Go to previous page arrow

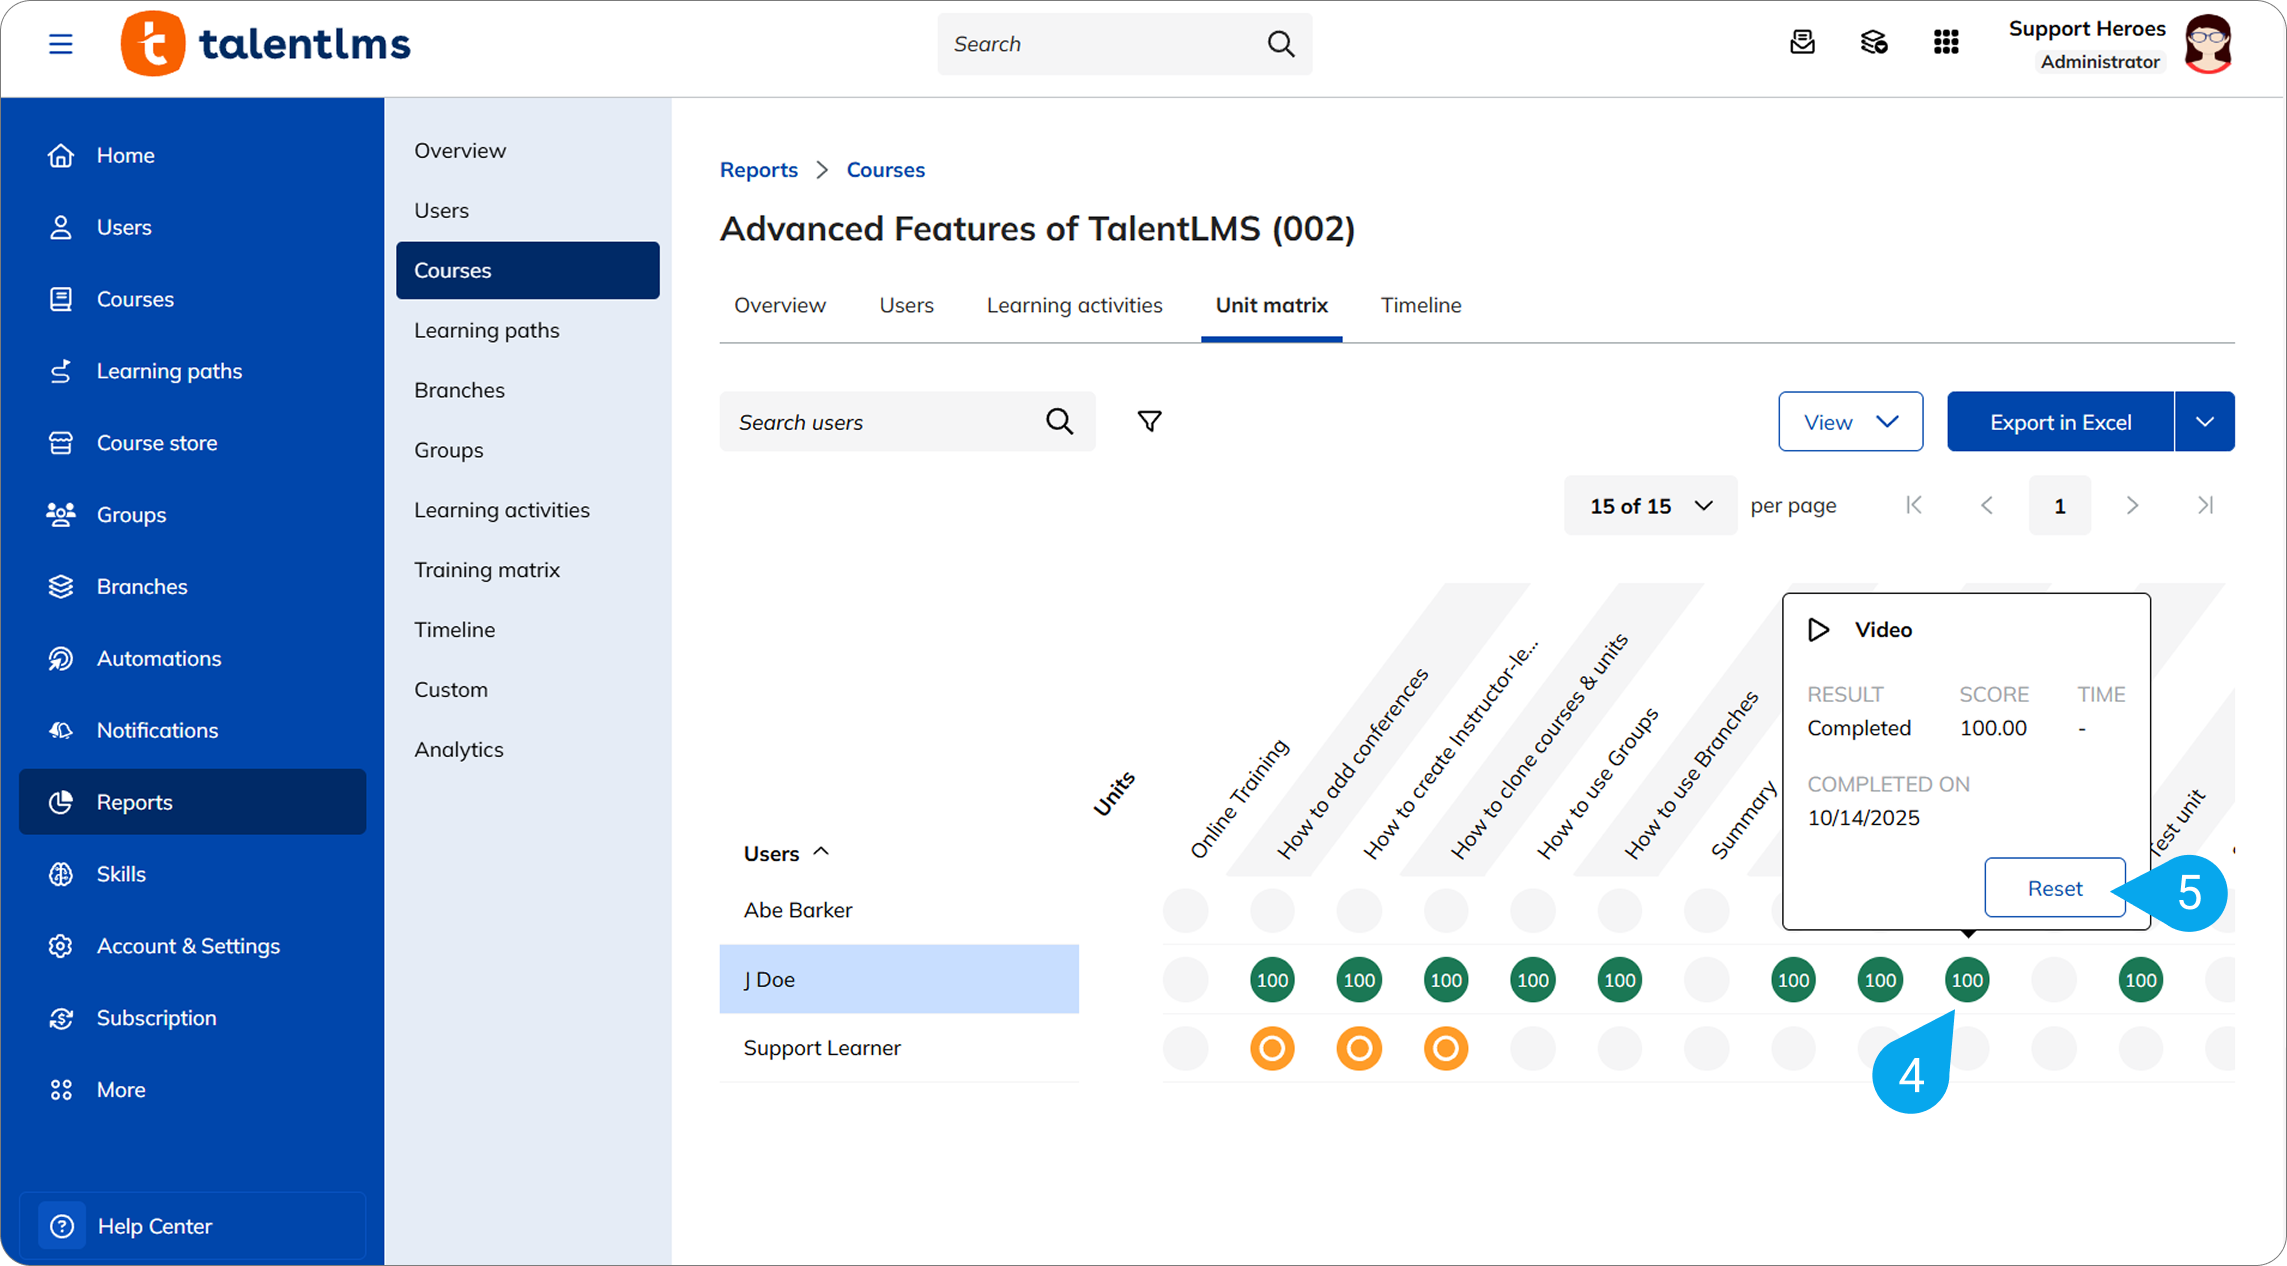click(x=1987, y=506)
